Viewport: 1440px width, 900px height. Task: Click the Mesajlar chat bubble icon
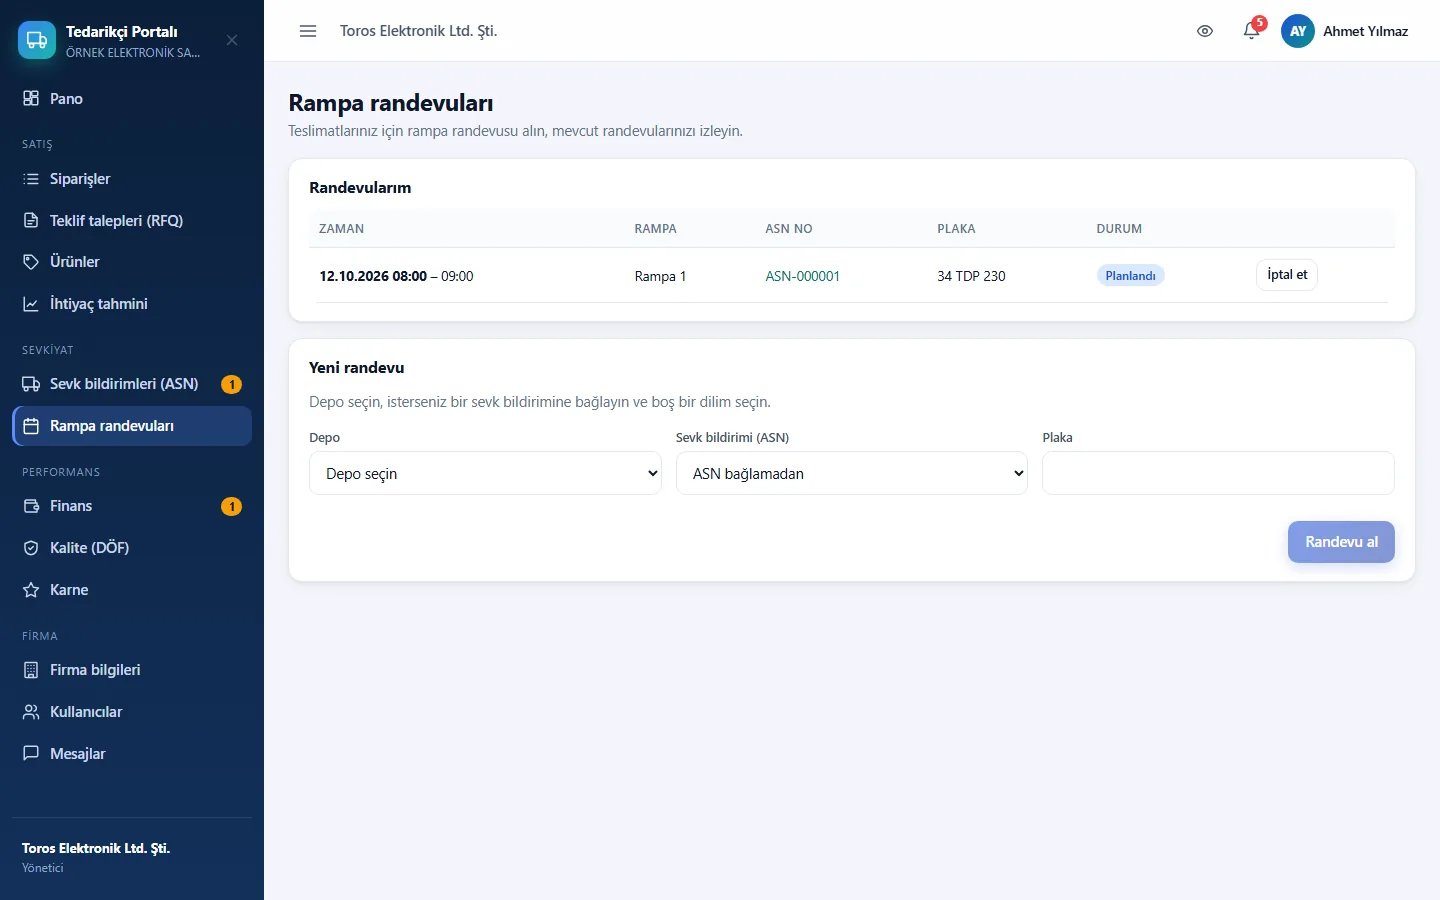[x=31, y=753]
